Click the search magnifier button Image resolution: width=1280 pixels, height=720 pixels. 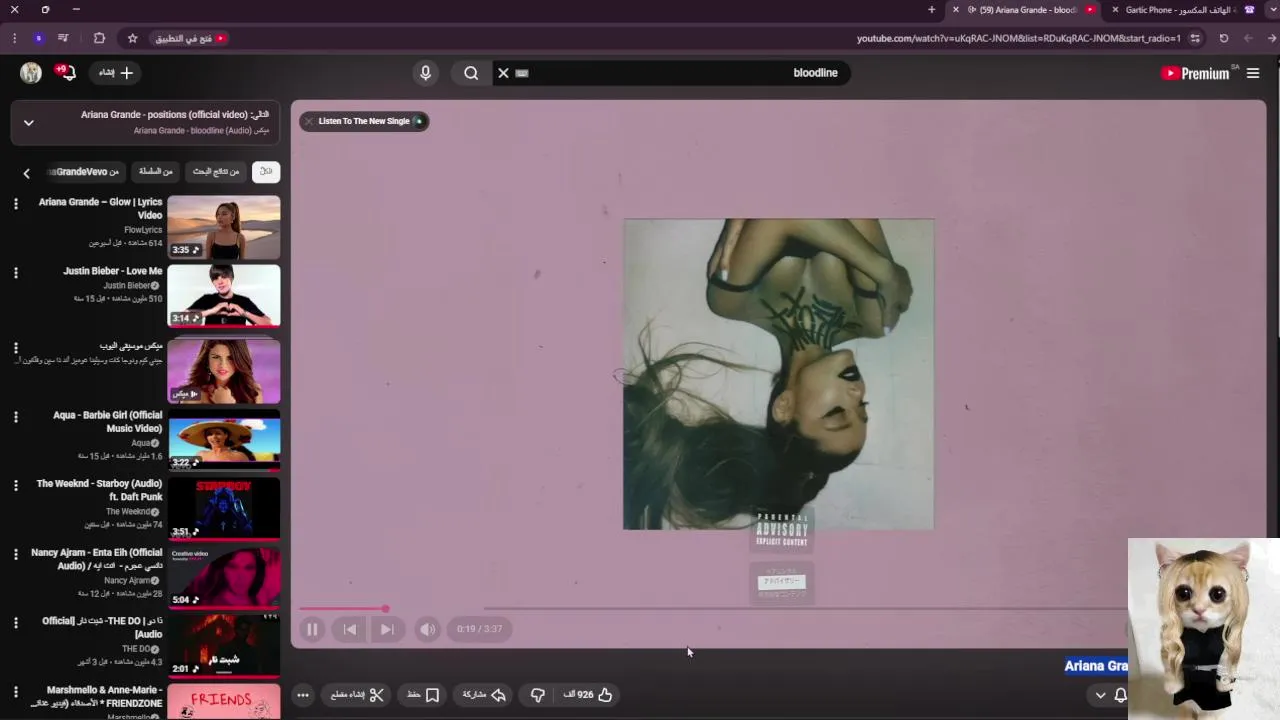tap(471, 73)
